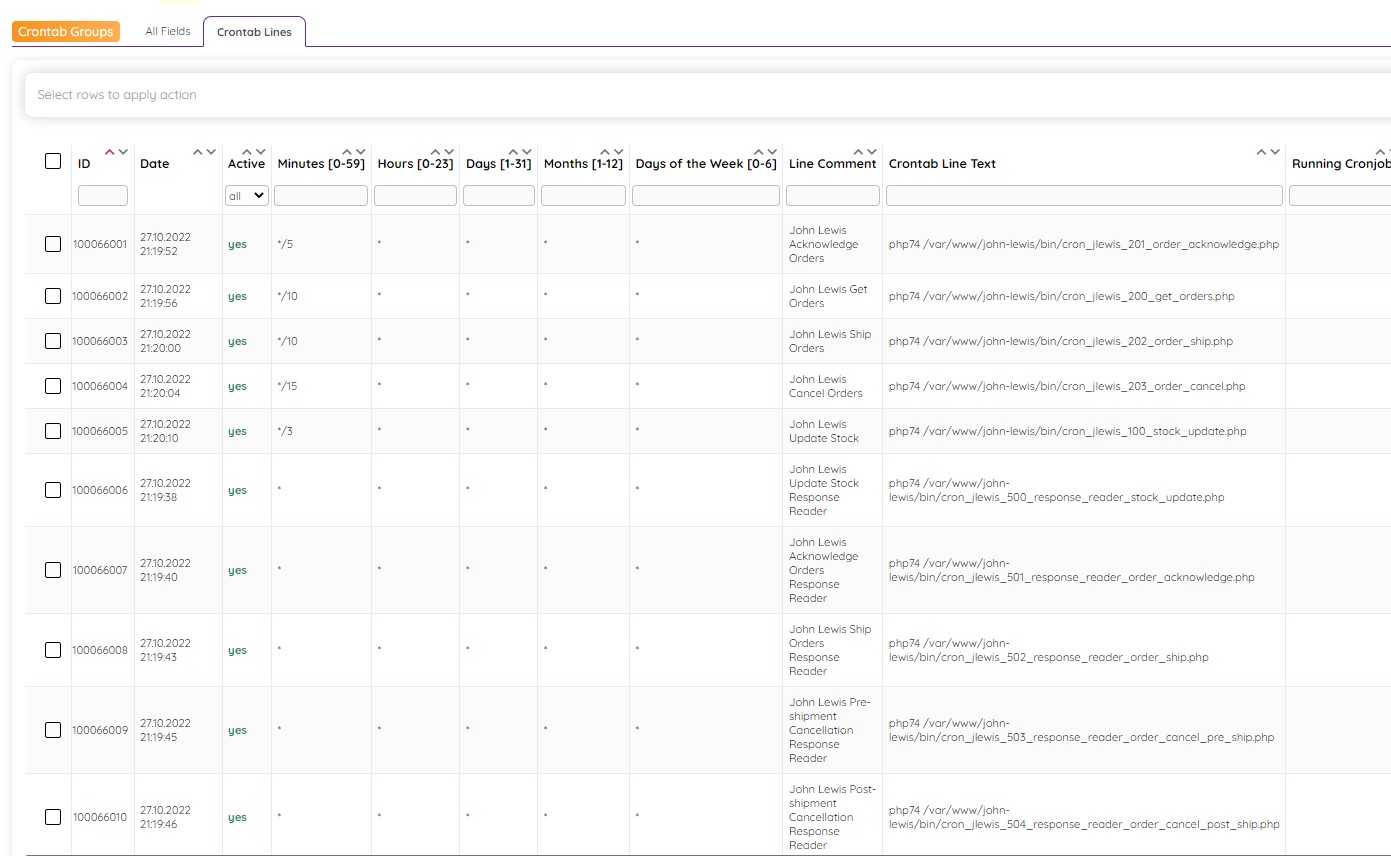The width and height of the screenshot is (1391, 856).
Task: Select row 100066008 checkbox
Action: (x=53, y=650)
